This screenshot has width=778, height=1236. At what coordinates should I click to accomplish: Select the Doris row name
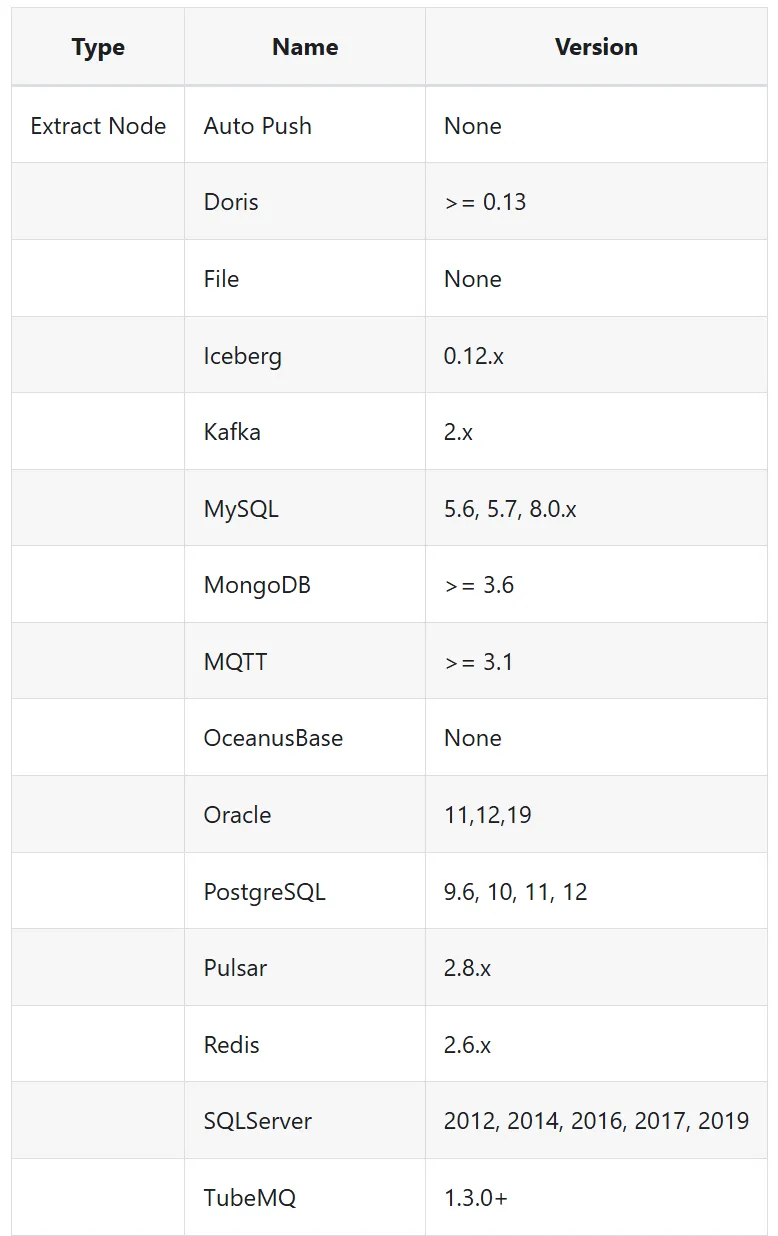point(231,202)
